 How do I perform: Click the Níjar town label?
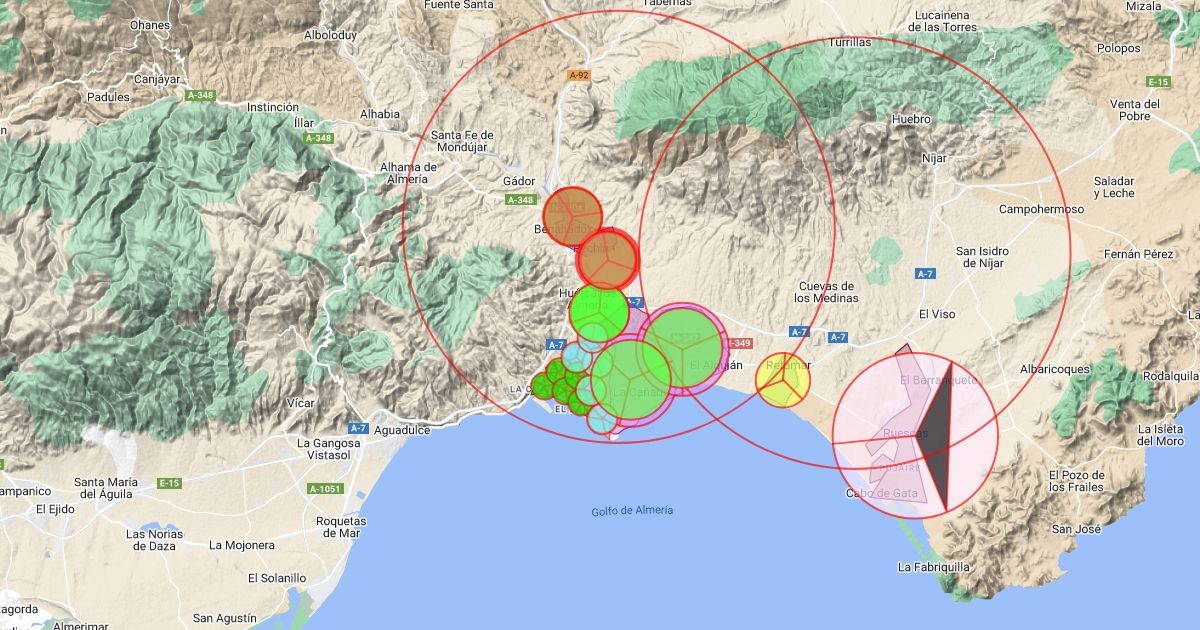pyautogui.click(x=934, y=158)
